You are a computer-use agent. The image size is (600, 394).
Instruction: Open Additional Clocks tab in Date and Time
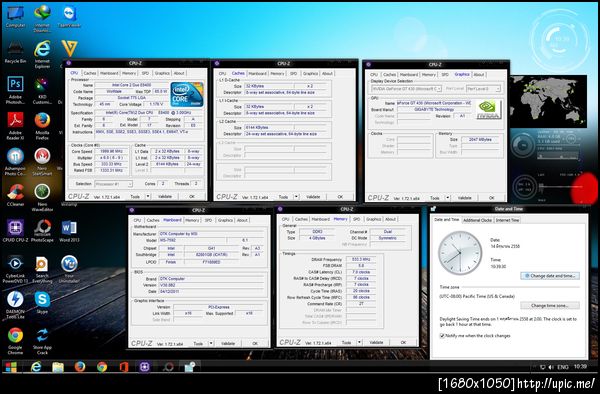tap(477, 220)
